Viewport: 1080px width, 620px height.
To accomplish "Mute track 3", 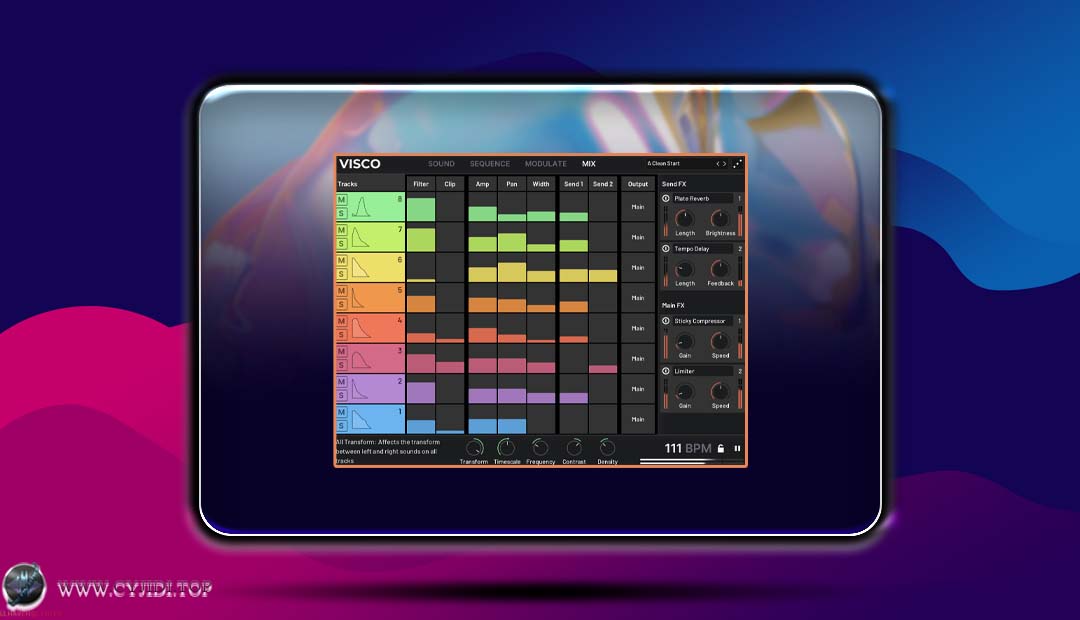I will (342, 351).
